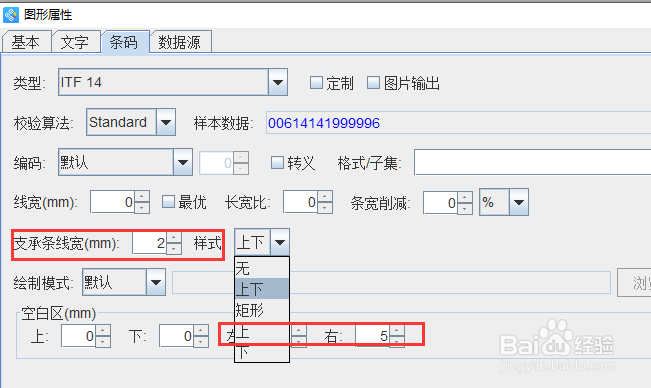This screenshot has height=388, width=651.
Task: Click the 样本数据 input field
Action: pos(458,123)
